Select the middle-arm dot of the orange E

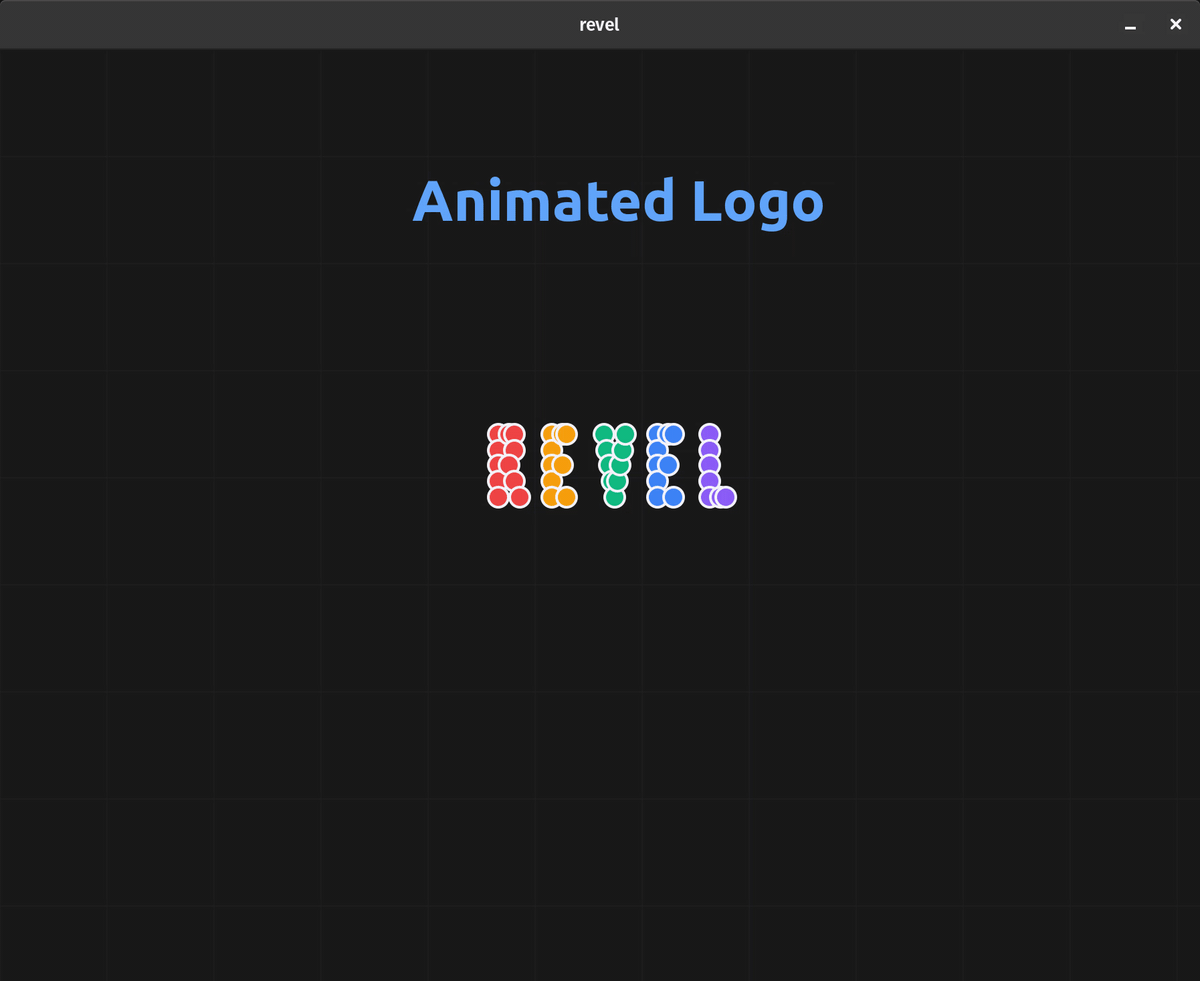point(563,465)
